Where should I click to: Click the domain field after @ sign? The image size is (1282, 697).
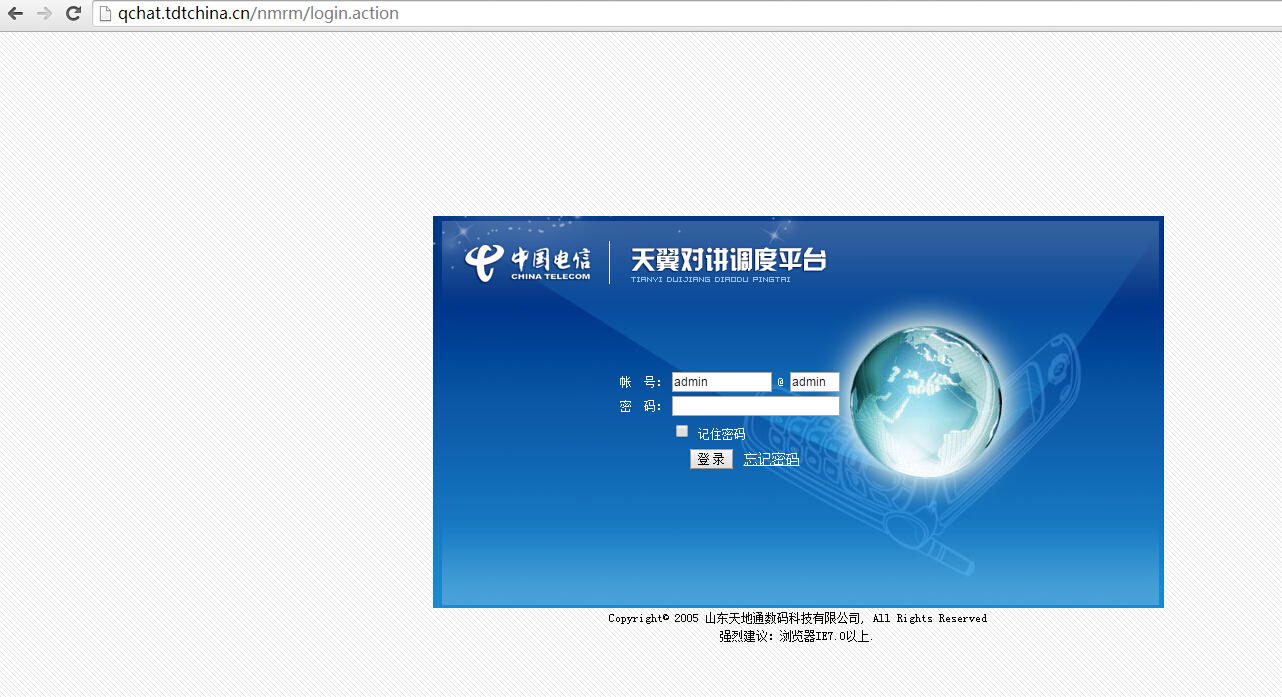[x=814, y=382]
